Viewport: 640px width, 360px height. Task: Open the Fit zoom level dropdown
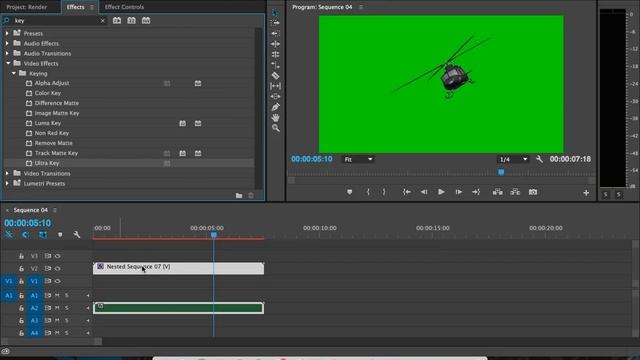[x=358, y=159]
